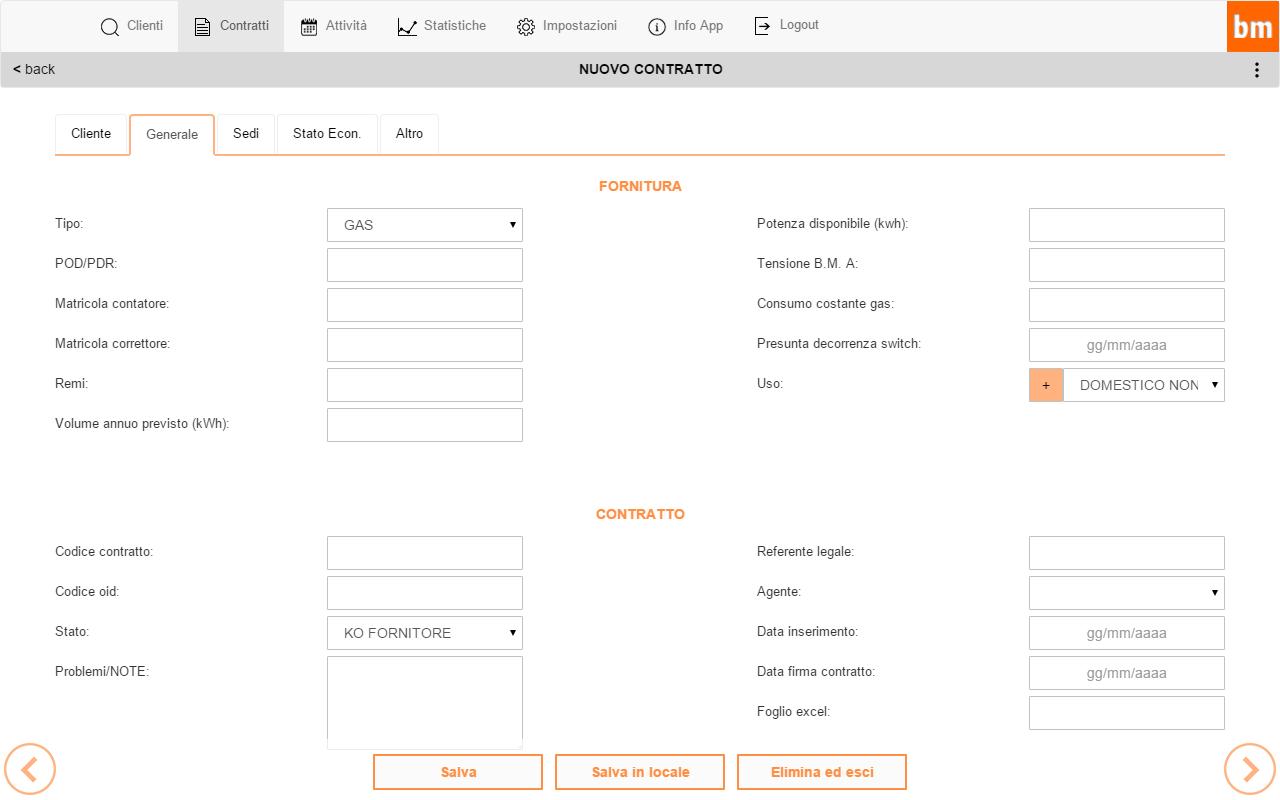This screenshot has height=800, width=1280.
Task: Switch to the Generale tab
Action: 172,135
